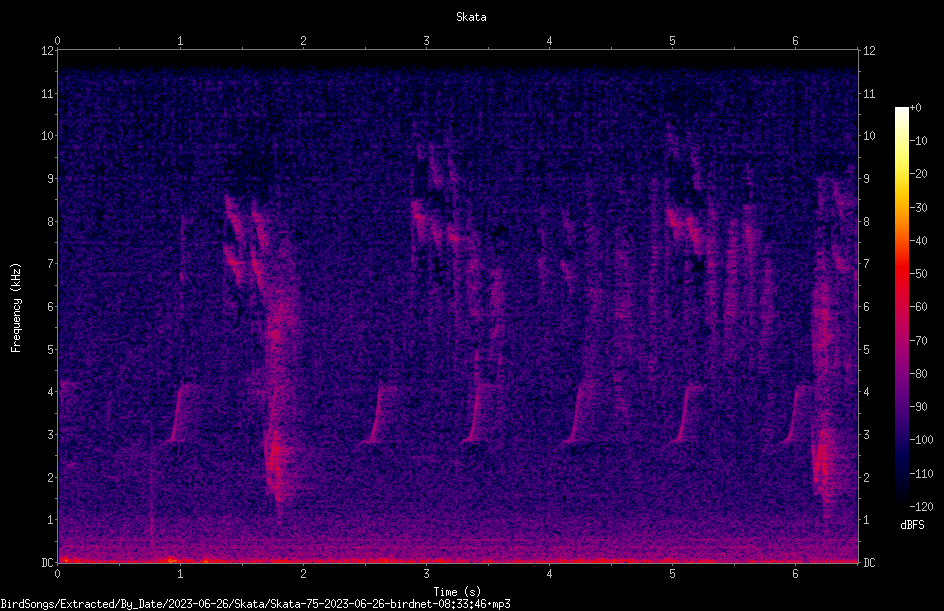
Task: Click the "-30" value on the color scale
Action: coord(918,208)
